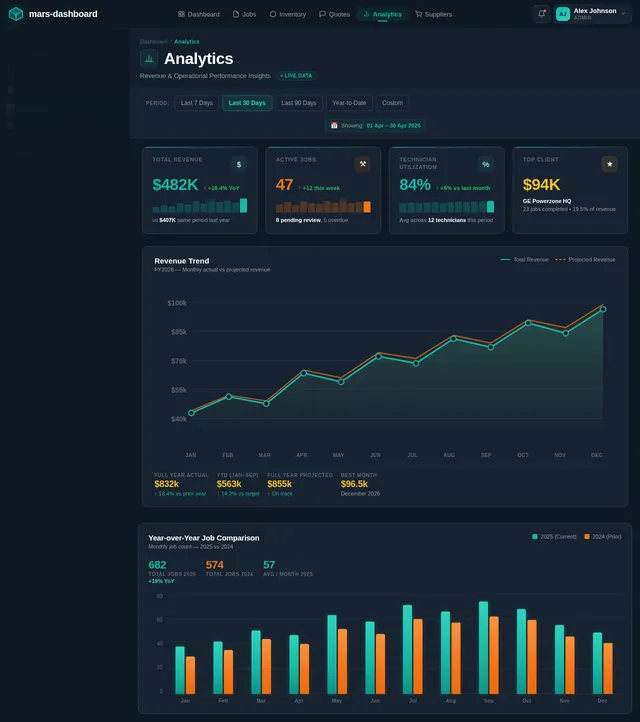Expand the Alex Johnson account menu chevron

623,14
